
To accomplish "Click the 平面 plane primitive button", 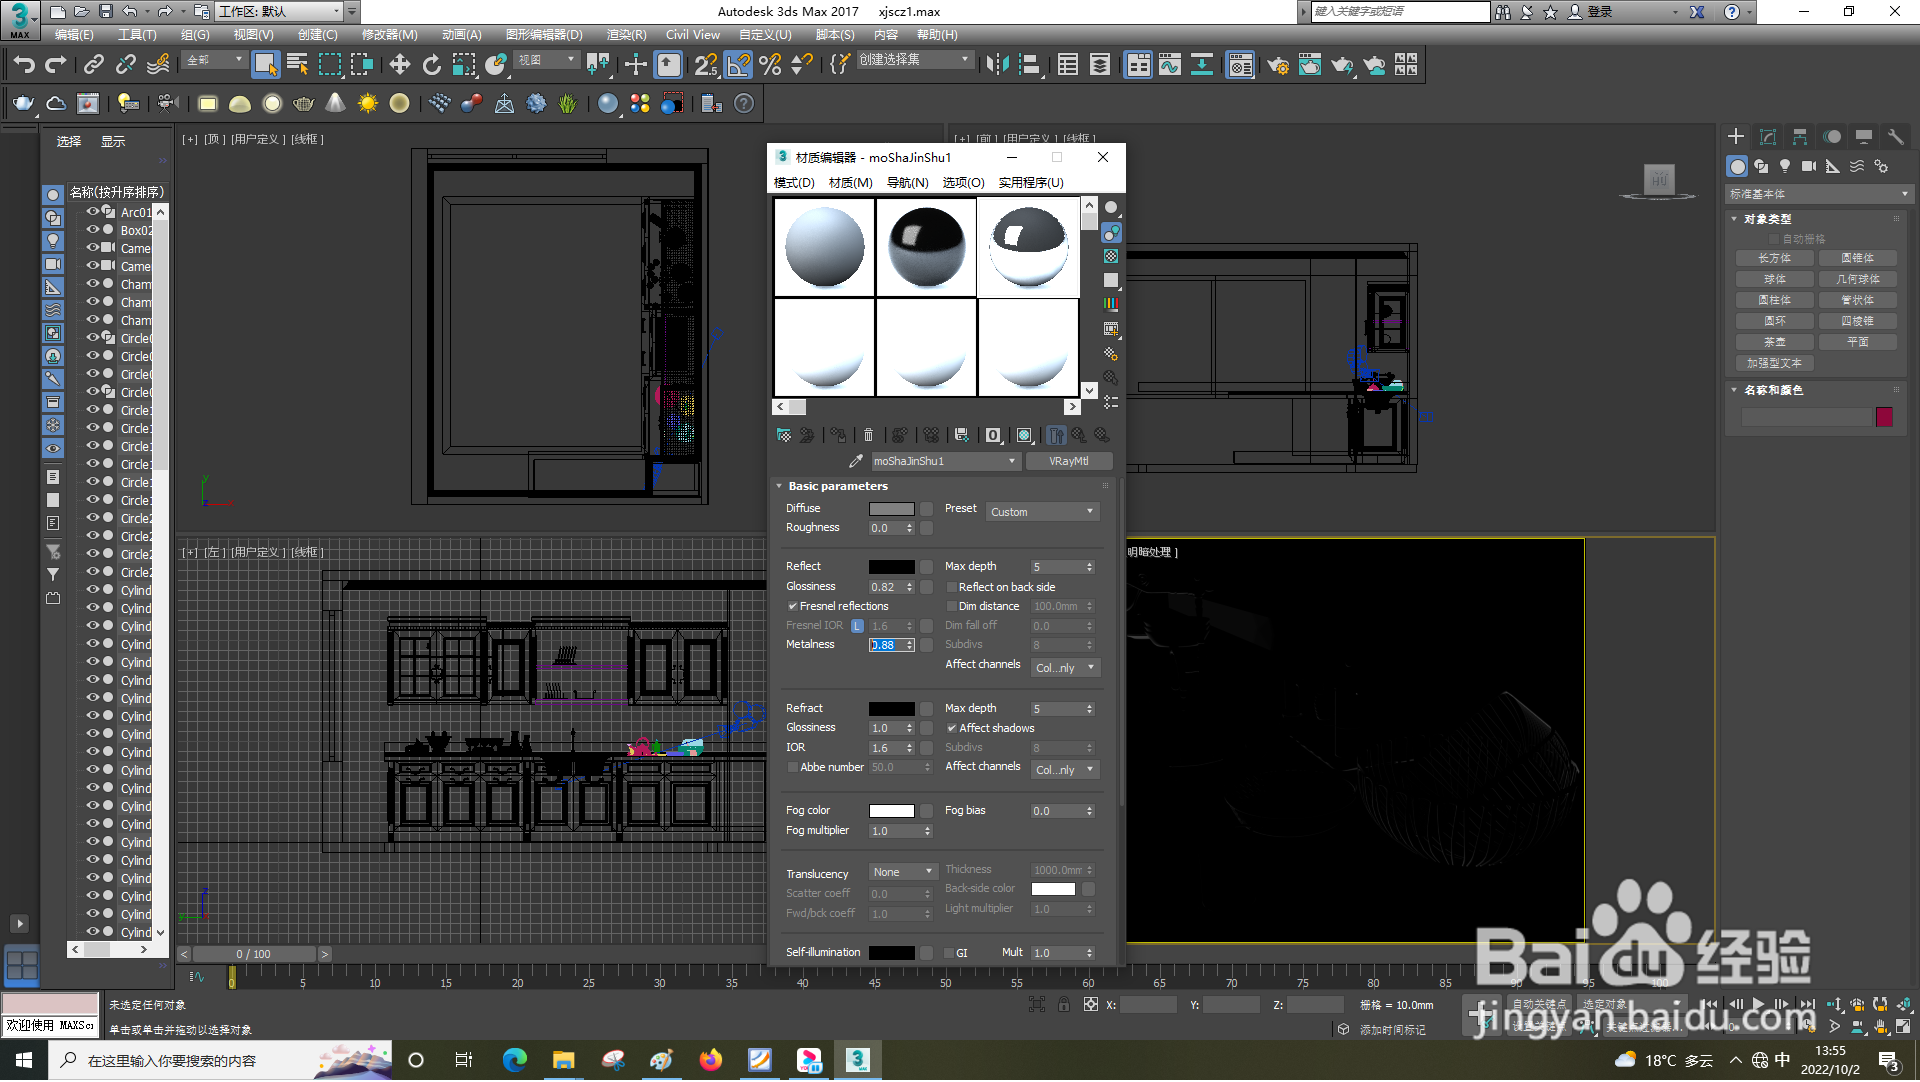I will [x=1857, y=343].
